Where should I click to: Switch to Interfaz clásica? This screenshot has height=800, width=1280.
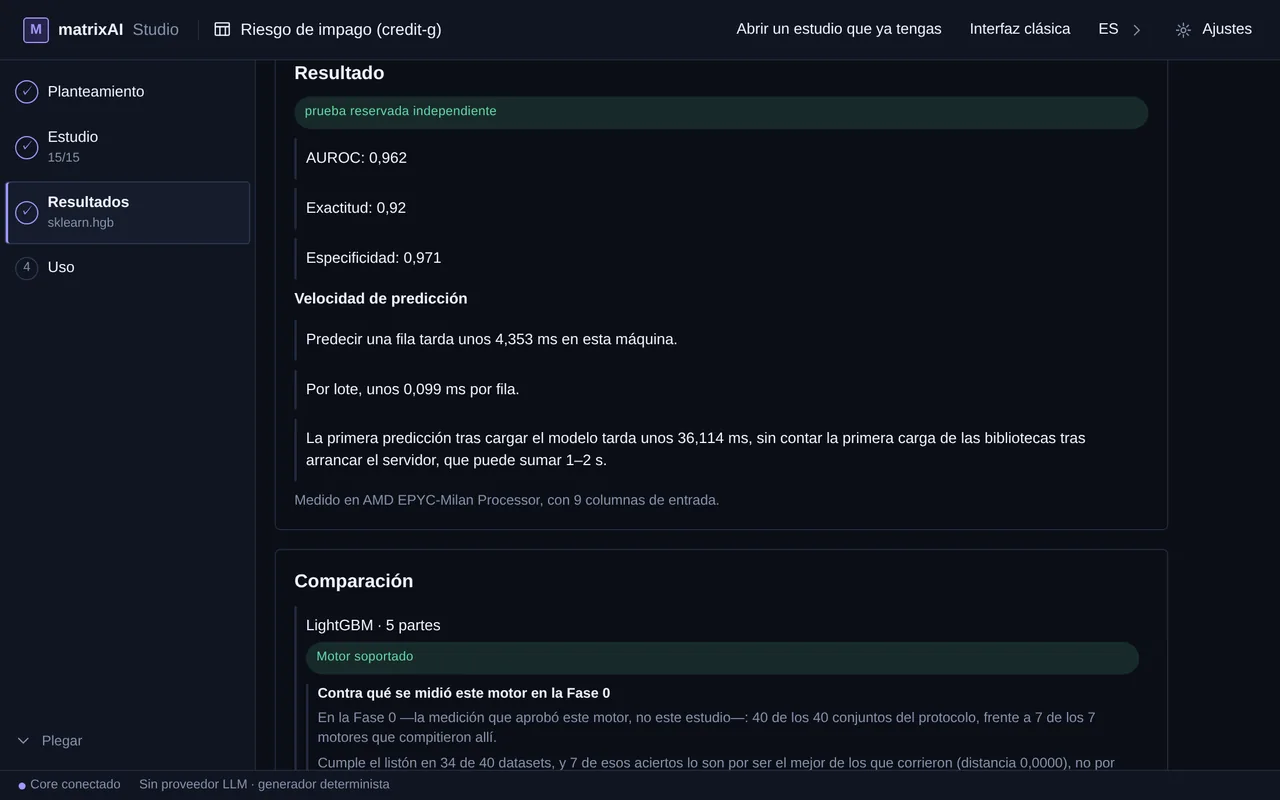(x=1020, y=29)
